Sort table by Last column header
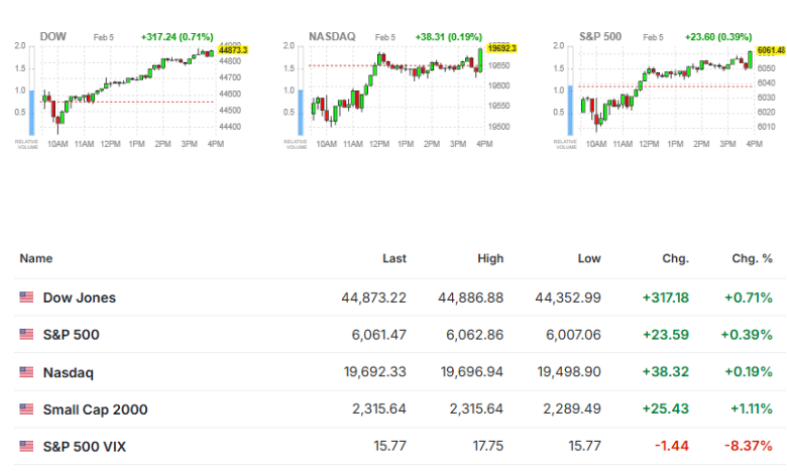787x472 pixels. (394, 259)
